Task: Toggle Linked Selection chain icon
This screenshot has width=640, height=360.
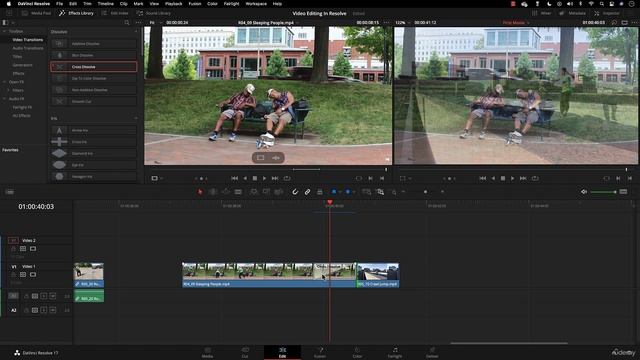Action: (307, 192)
